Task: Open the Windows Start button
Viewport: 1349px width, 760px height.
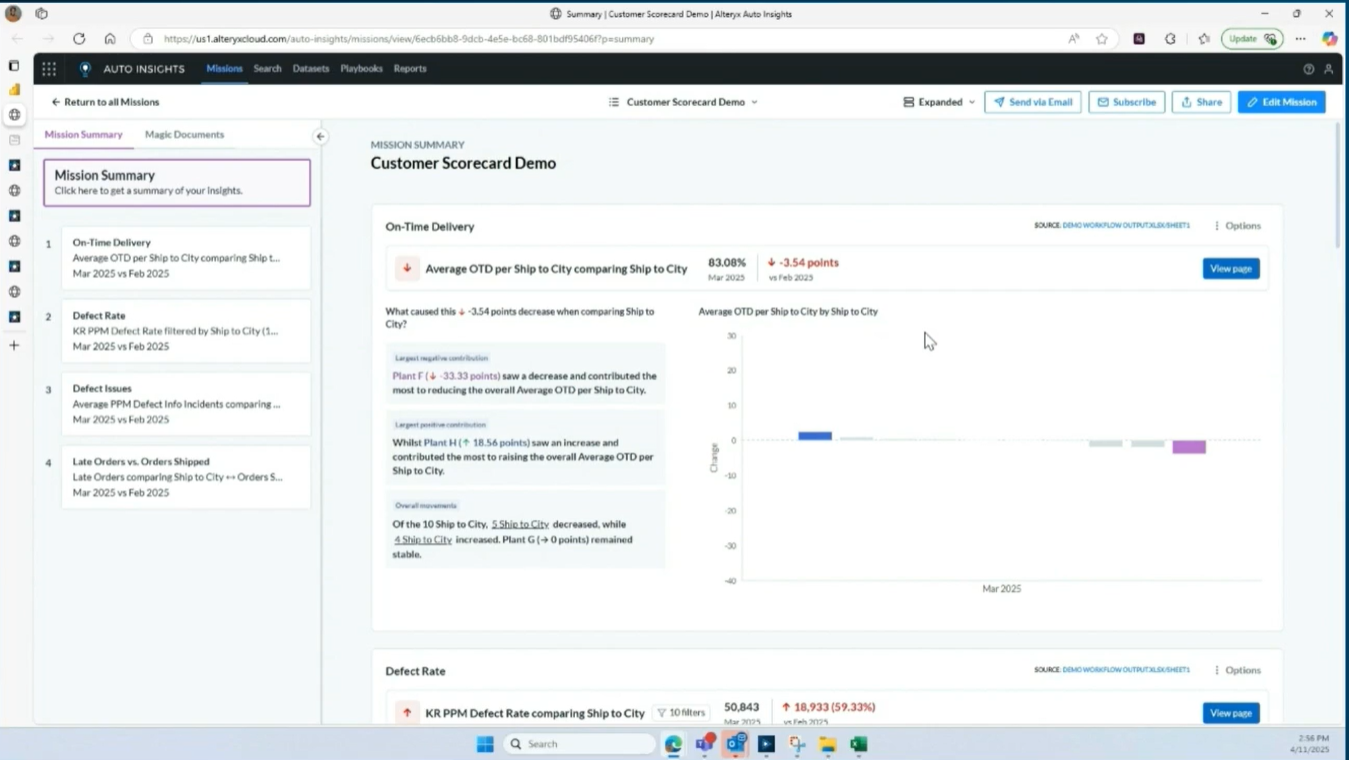Action: point(485,744)
